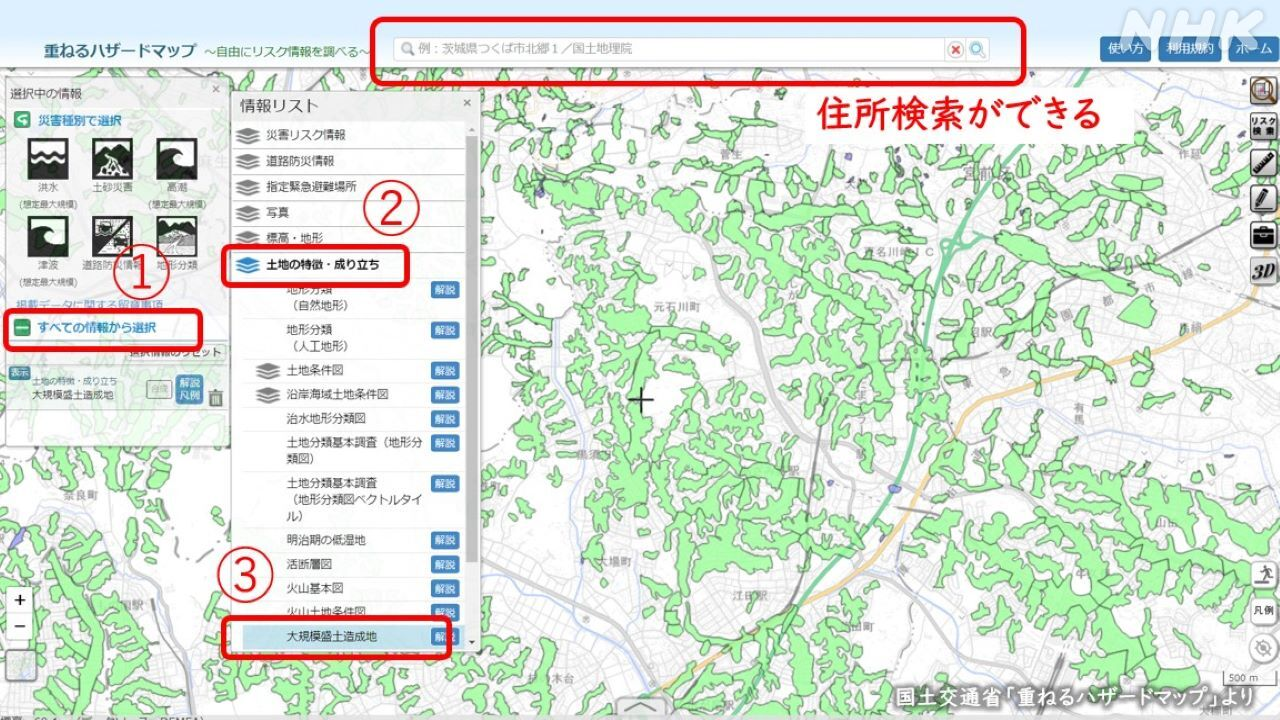1280x720 pixels.
Task: Open 解説 for 治水地形分類図
Action: pyautogui.click(x=445, y=418)
